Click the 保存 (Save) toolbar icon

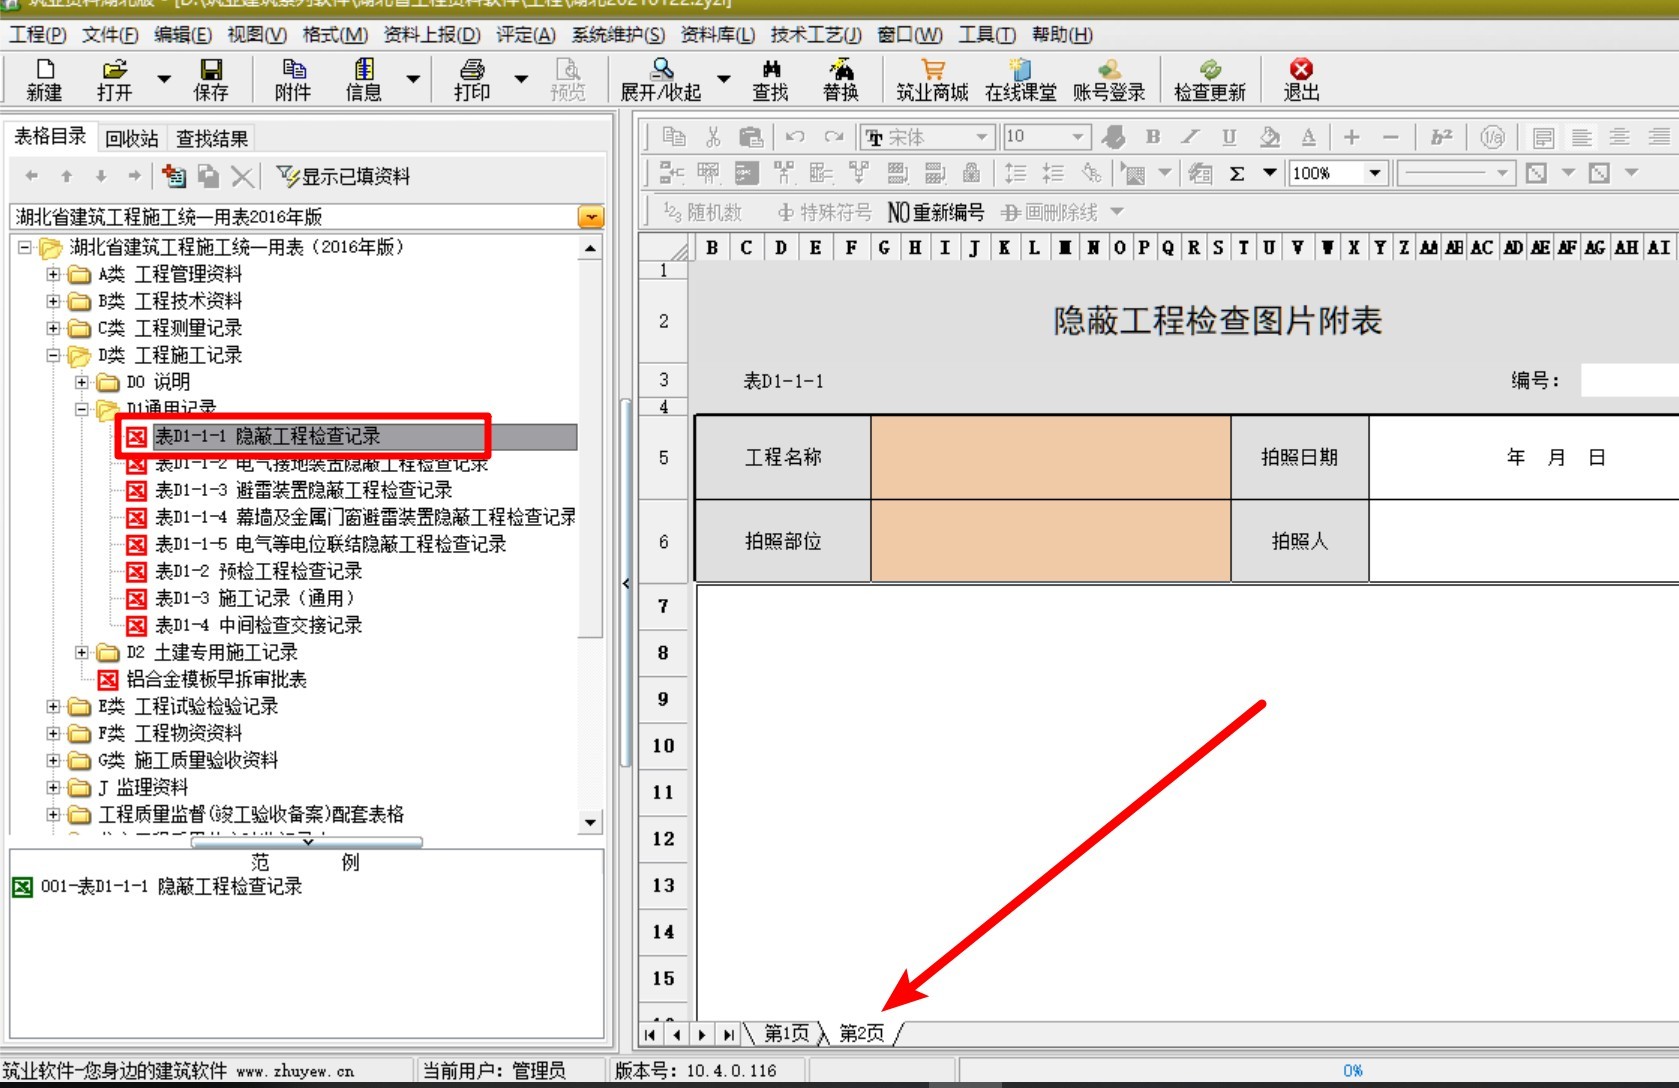(211, 80)
